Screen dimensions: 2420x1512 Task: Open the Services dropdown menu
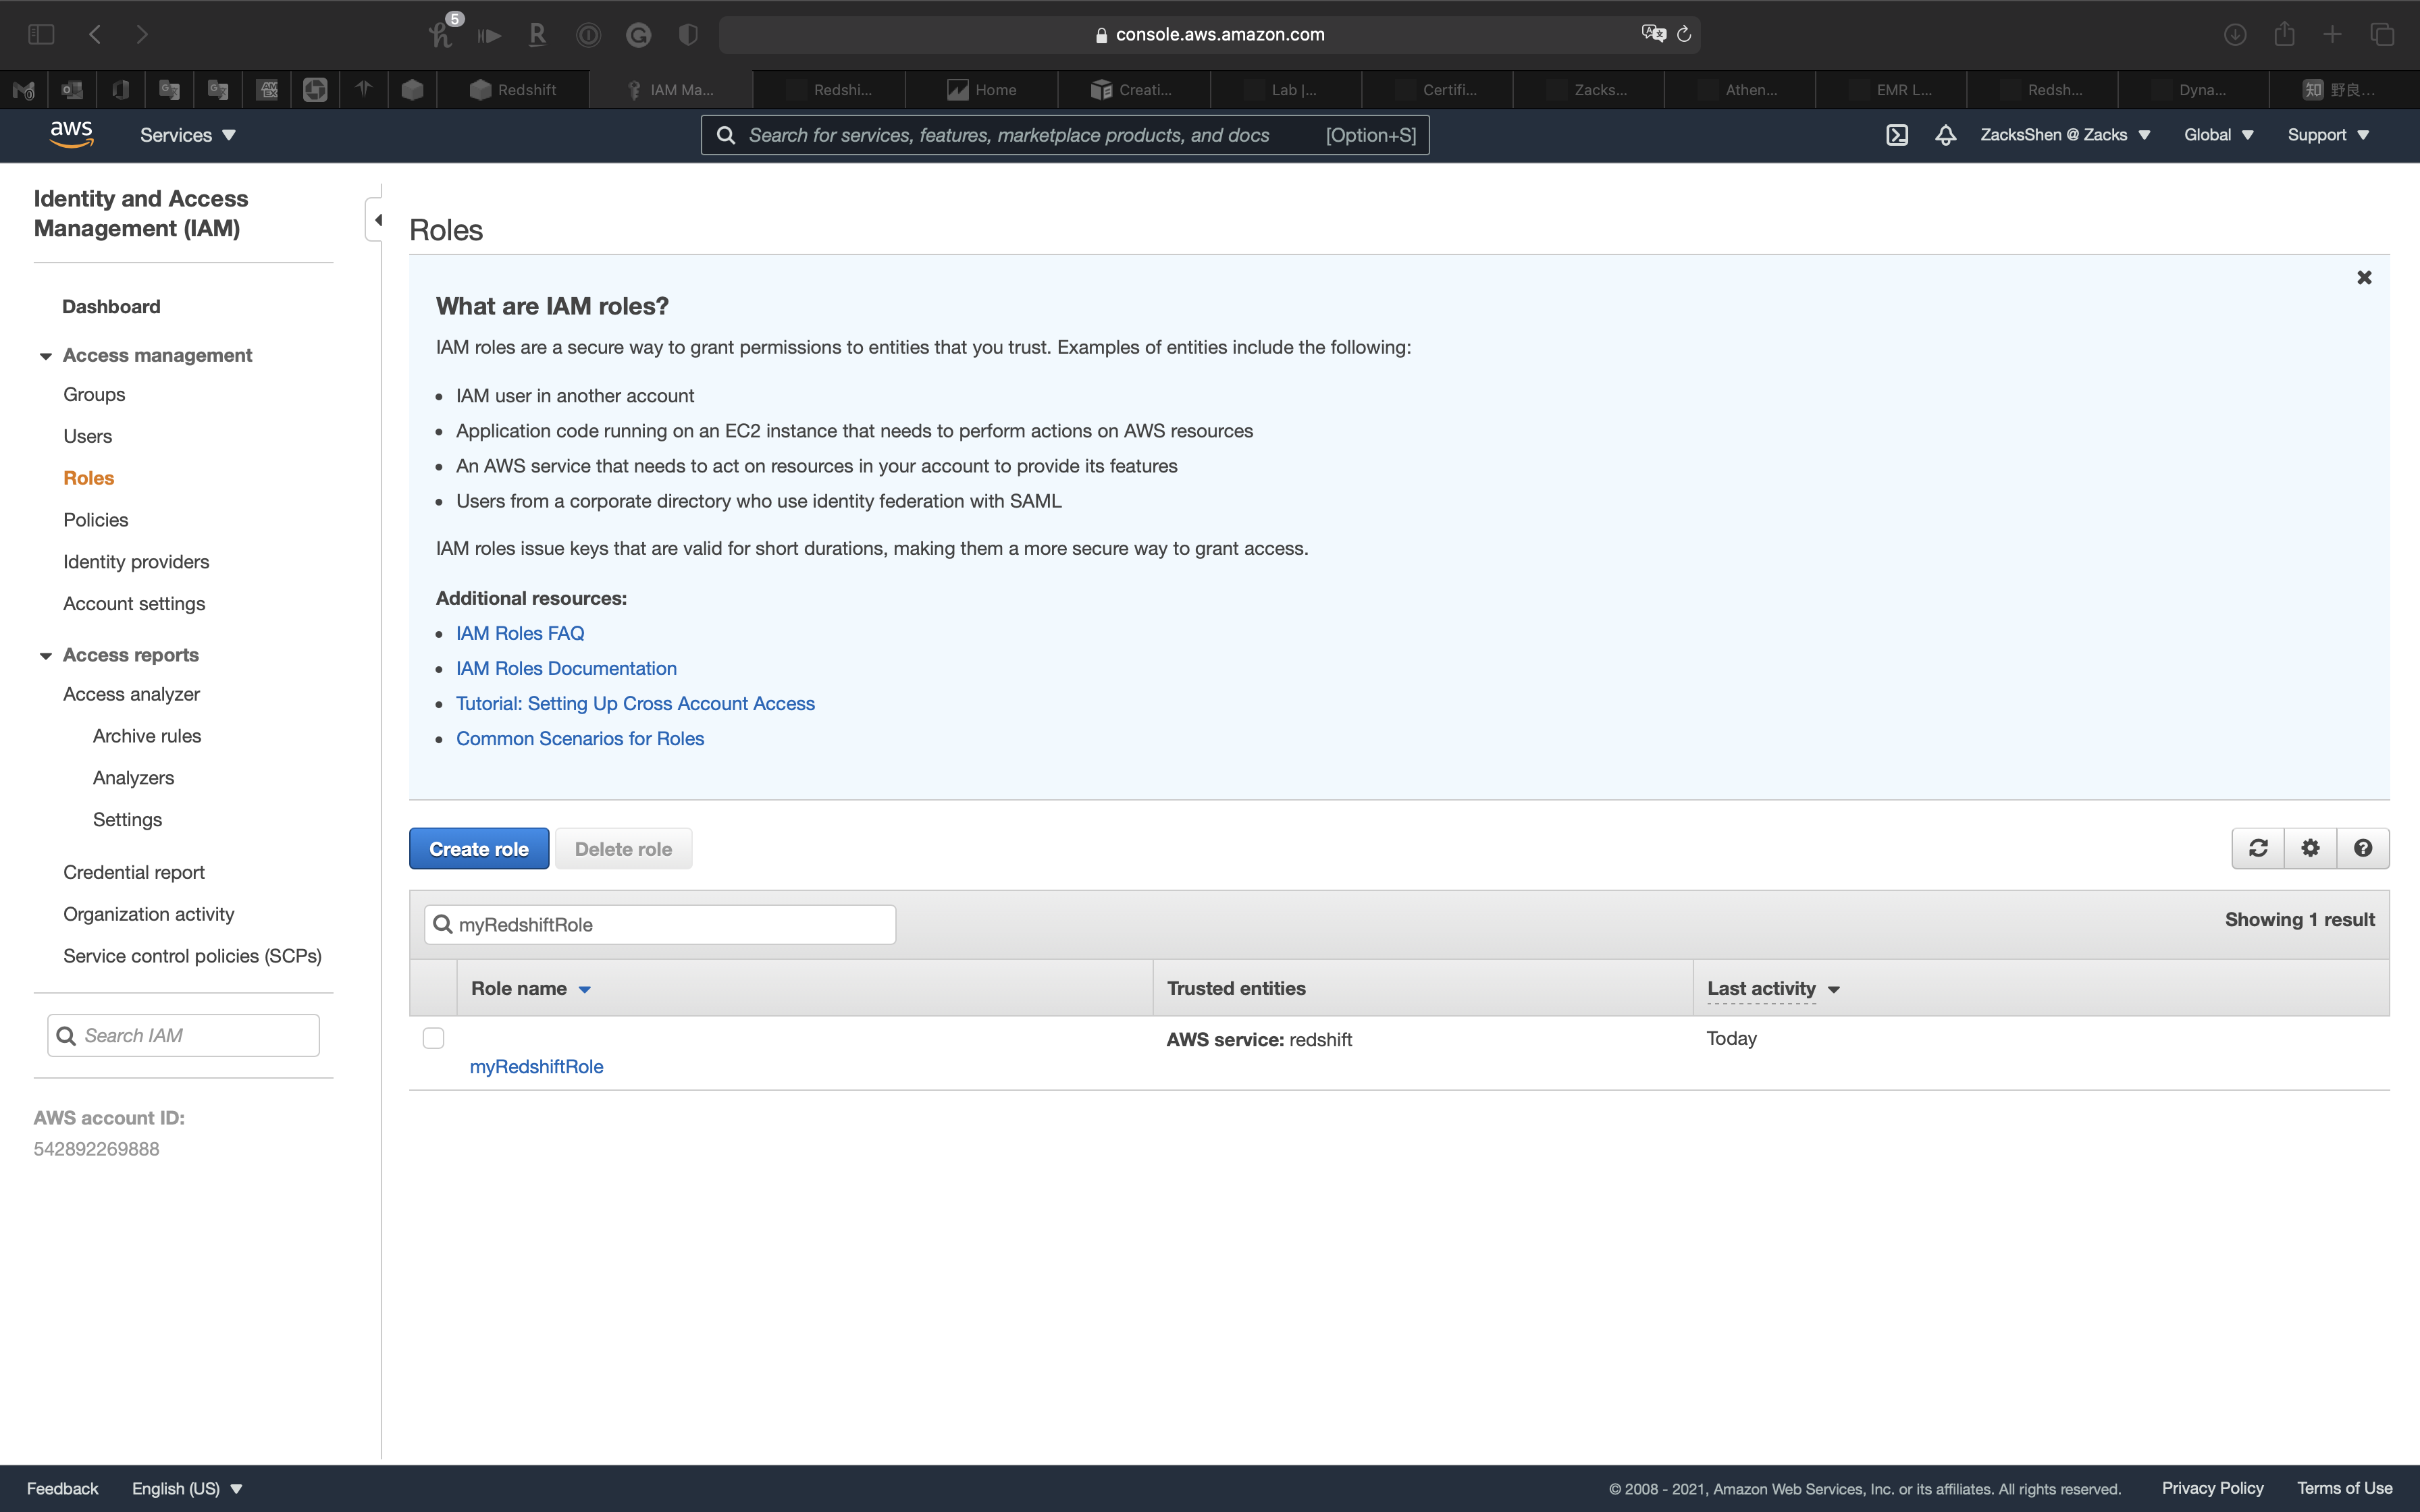tap(187, 135)
